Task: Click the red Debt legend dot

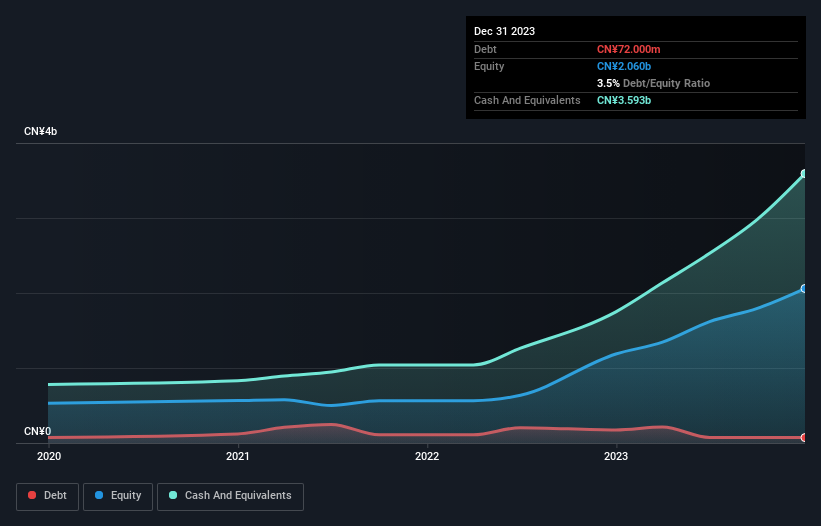Action: pyautogui.click(x=32, y=495)
